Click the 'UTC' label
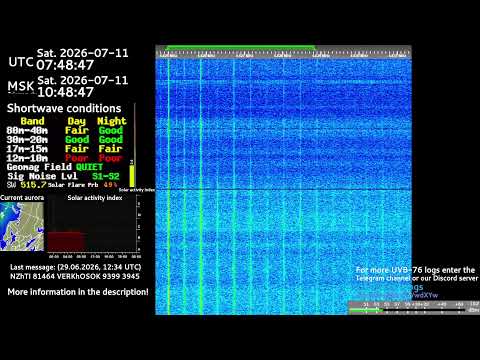 coord(21,62)
